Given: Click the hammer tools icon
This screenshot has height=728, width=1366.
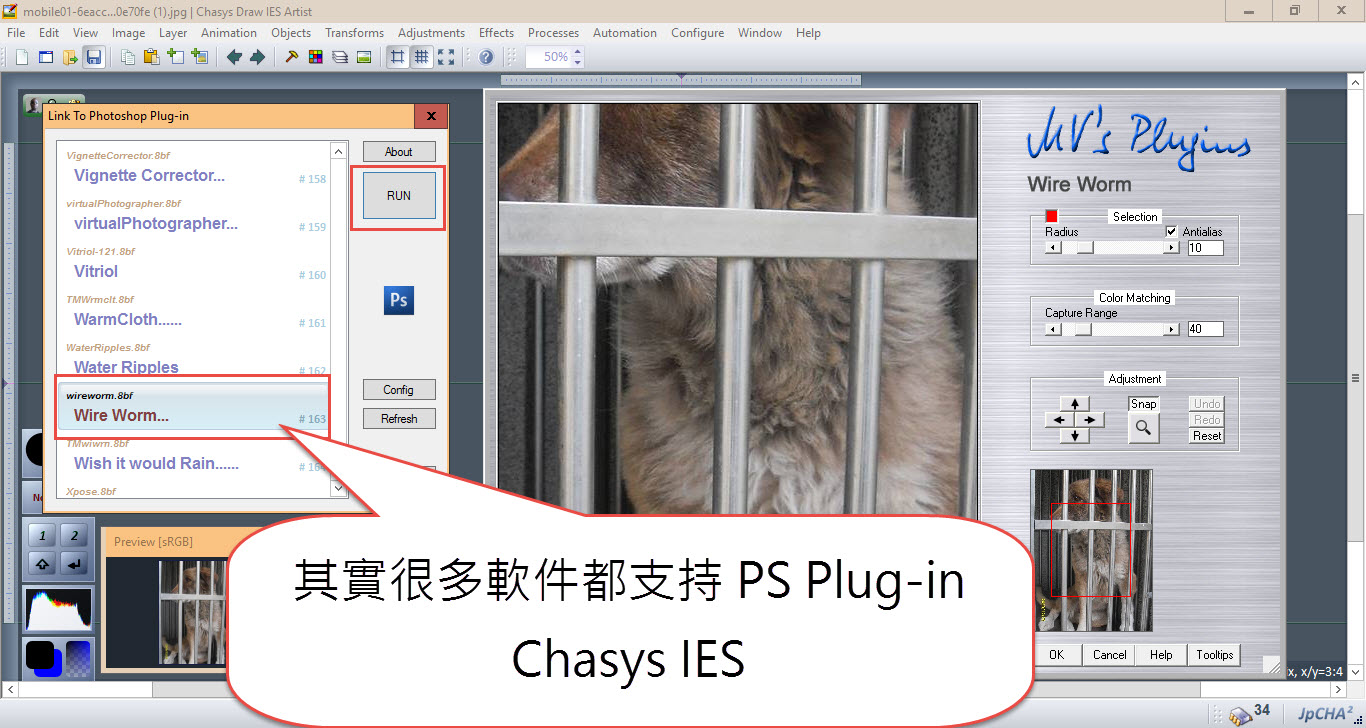Looking at the screenshot, I should pos(292,57).
